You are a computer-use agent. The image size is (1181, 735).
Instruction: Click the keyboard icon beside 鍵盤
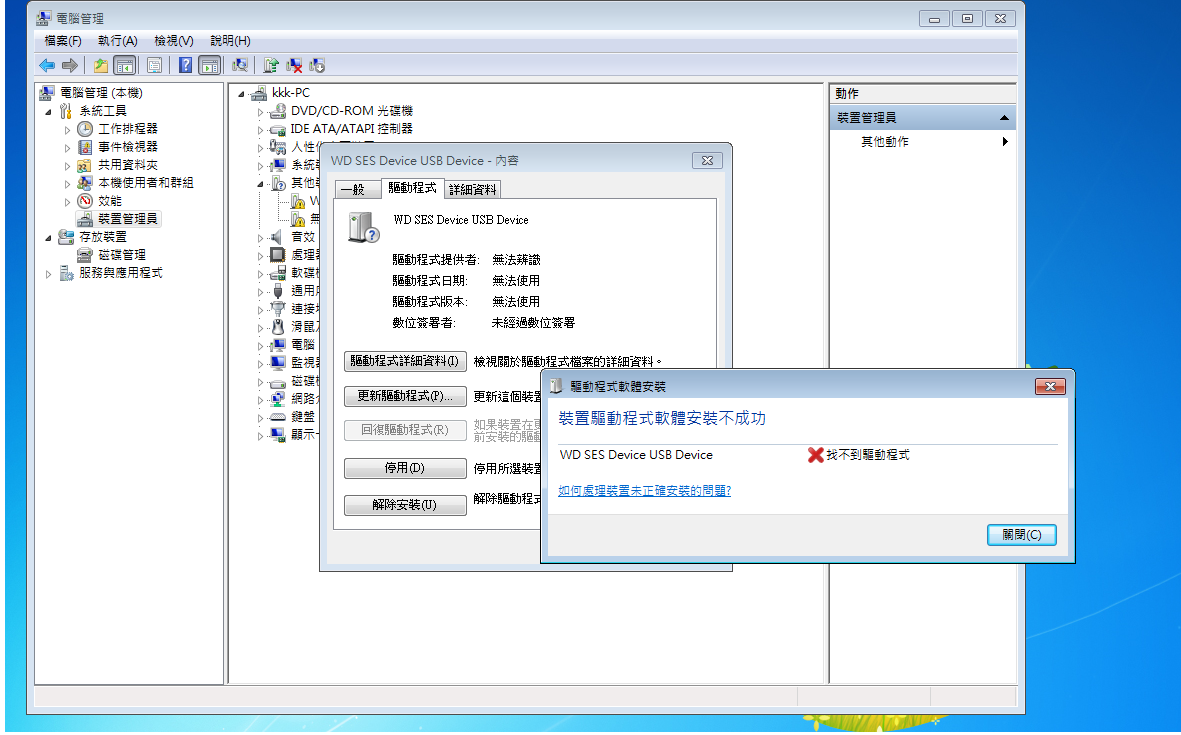tap(278, 416)
